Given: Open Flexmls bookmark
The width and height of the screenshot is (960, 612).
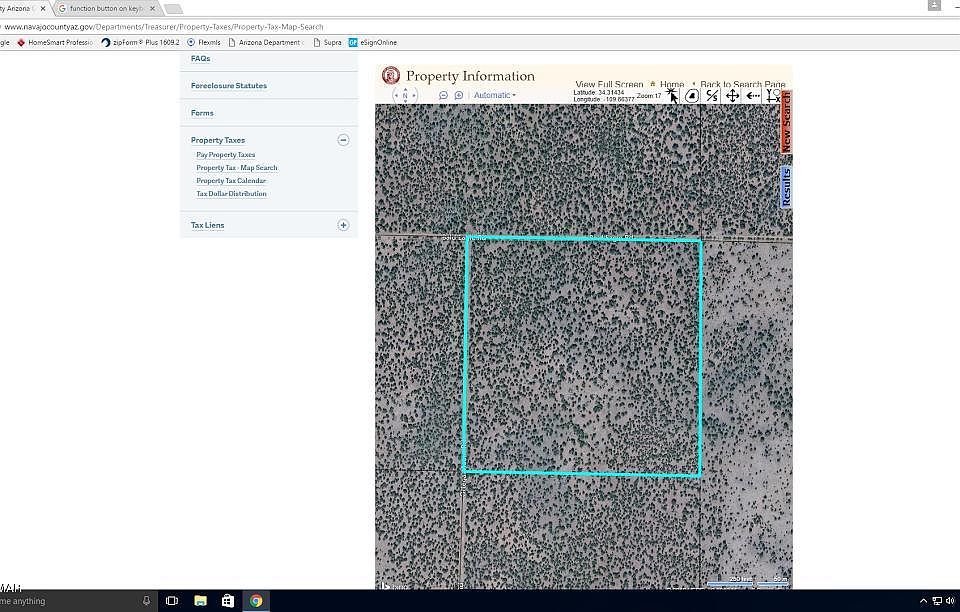Looking at the screenshot, I should coord(203,42).
